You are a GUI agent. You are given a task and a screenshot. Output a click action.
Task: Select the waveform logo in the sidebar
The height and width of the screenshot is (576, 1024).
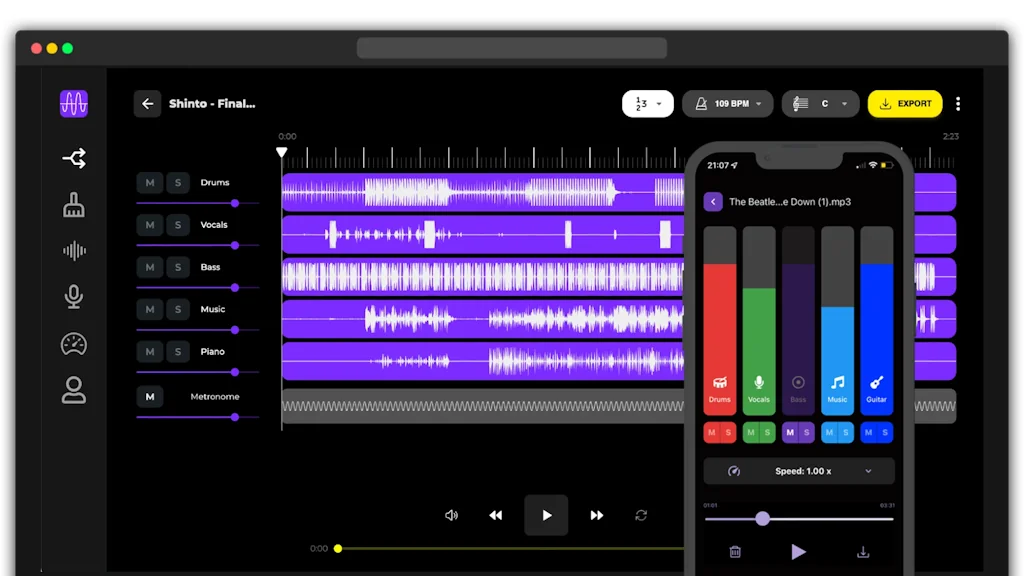click(73, 103)
